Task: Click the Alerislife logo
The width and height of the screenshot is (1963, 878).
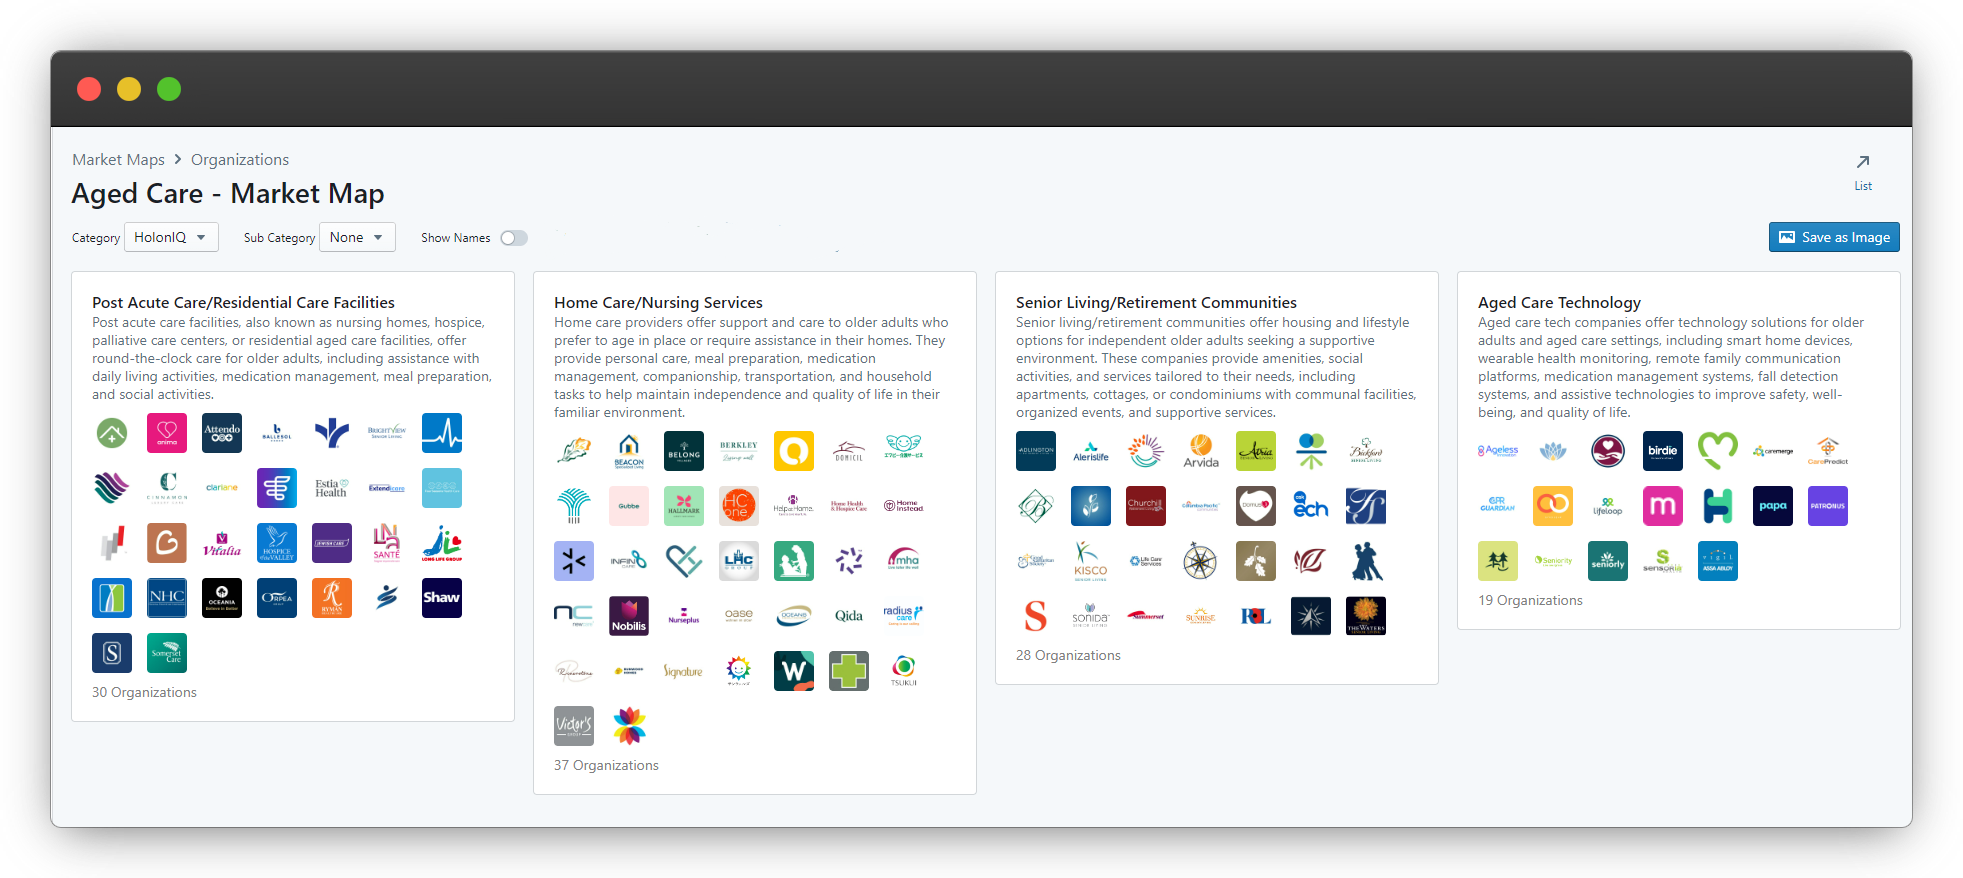Action: click(x=1091, y=451)
